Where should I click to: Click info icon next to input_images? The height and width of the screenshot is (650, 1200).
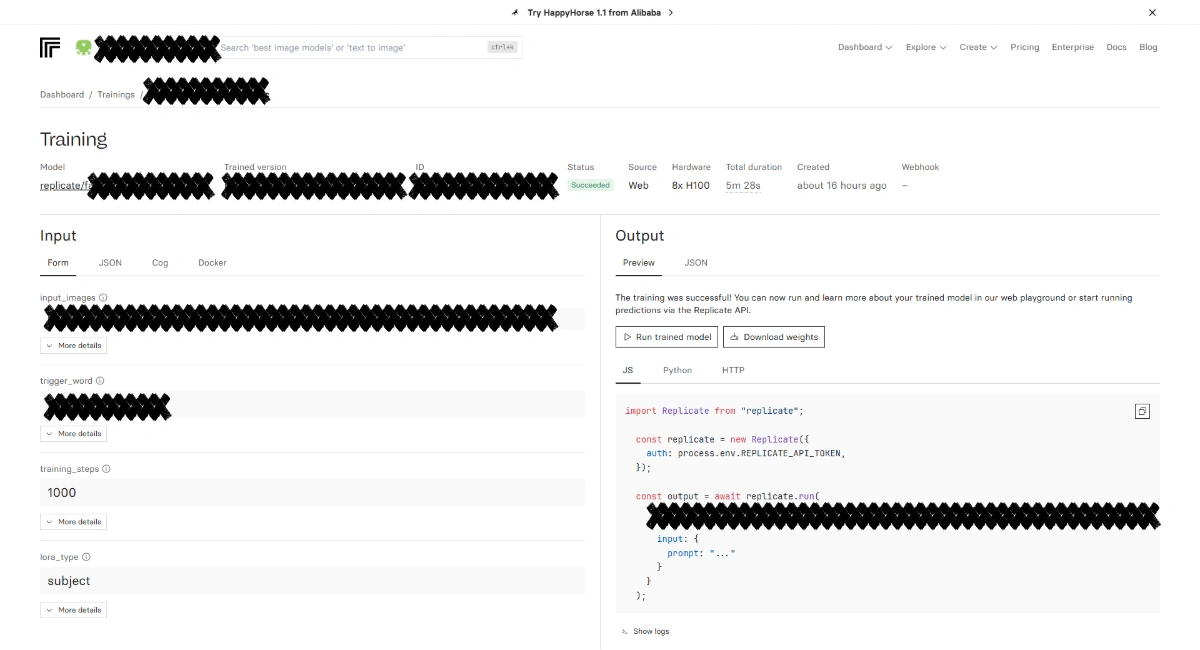103,298
